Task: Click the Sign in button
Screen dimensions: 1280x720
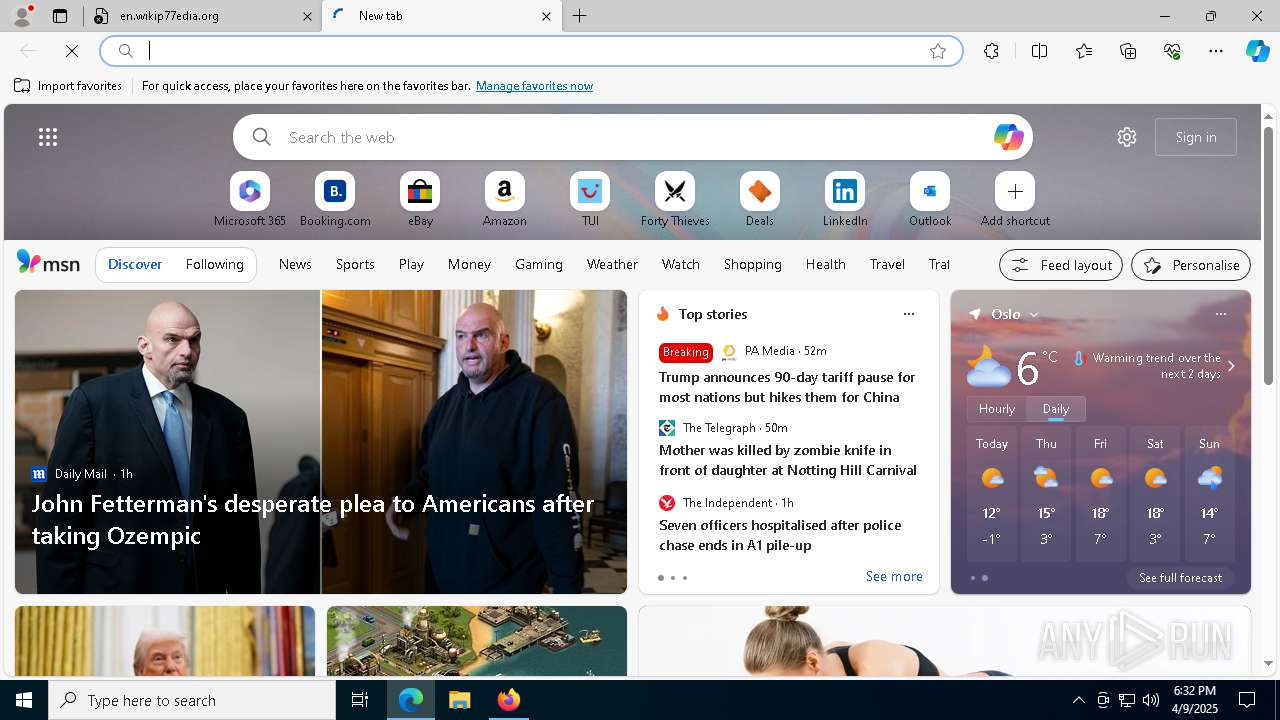Action: pos(1196,137)
